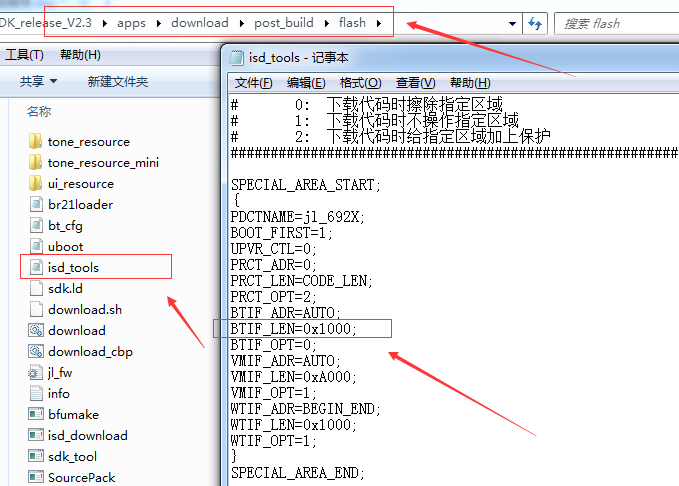Expand the arrow after flash in breadcrumb

tap(379, 23)
